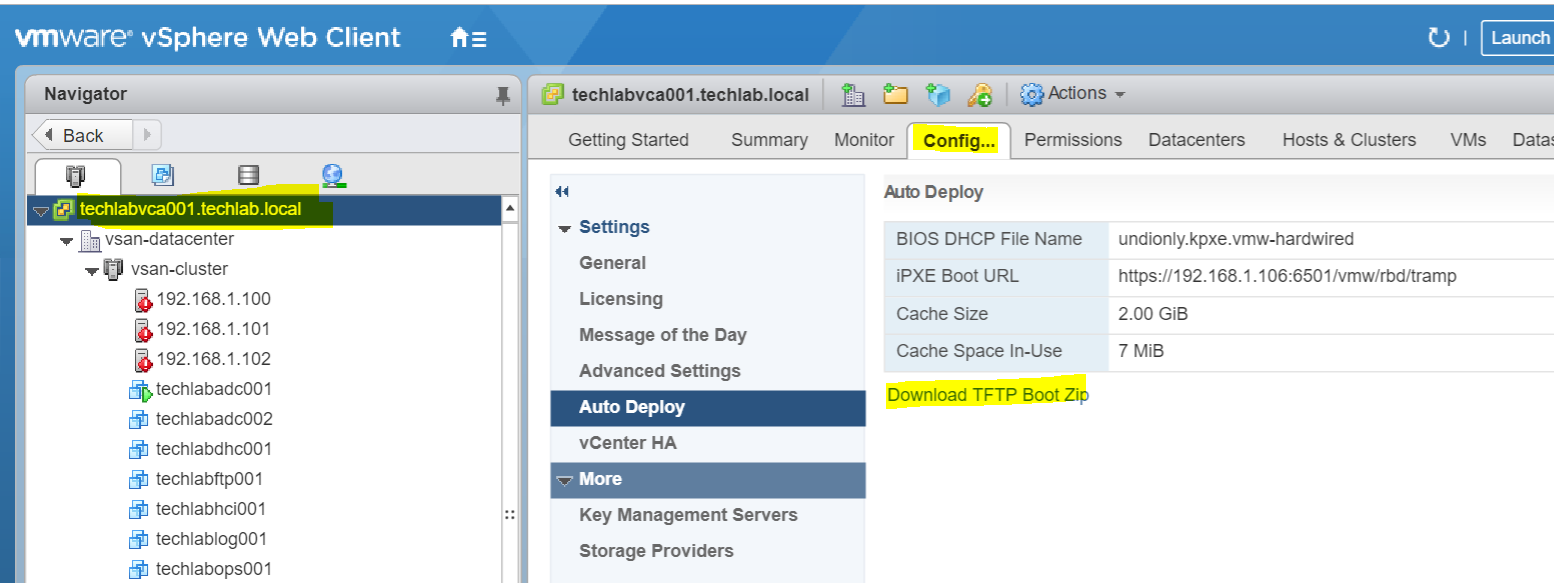Click the VM icon for techlabdhc001
The image size is (1554, 583).
point(139,450)
